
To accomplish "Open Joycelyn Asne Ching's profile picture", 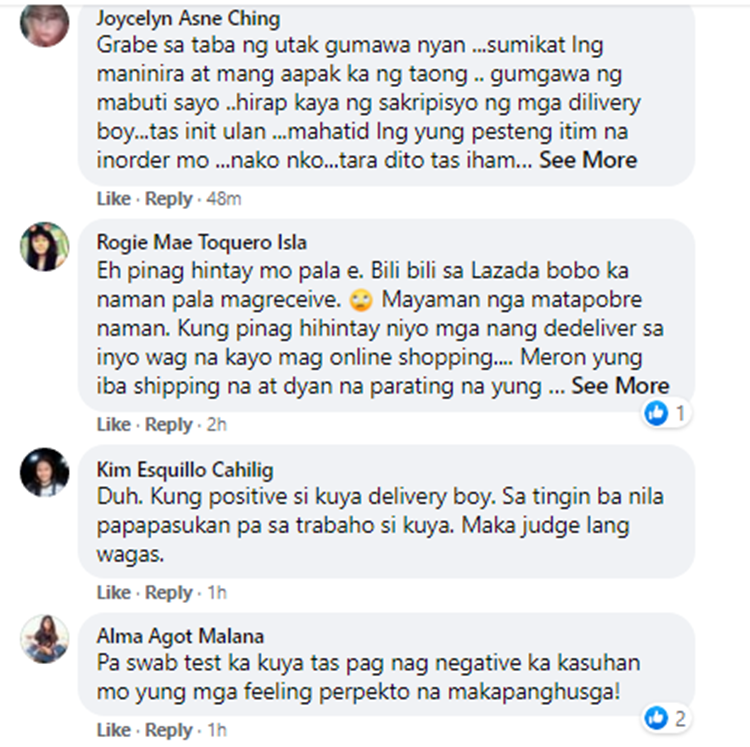I will tap(44, 23).
